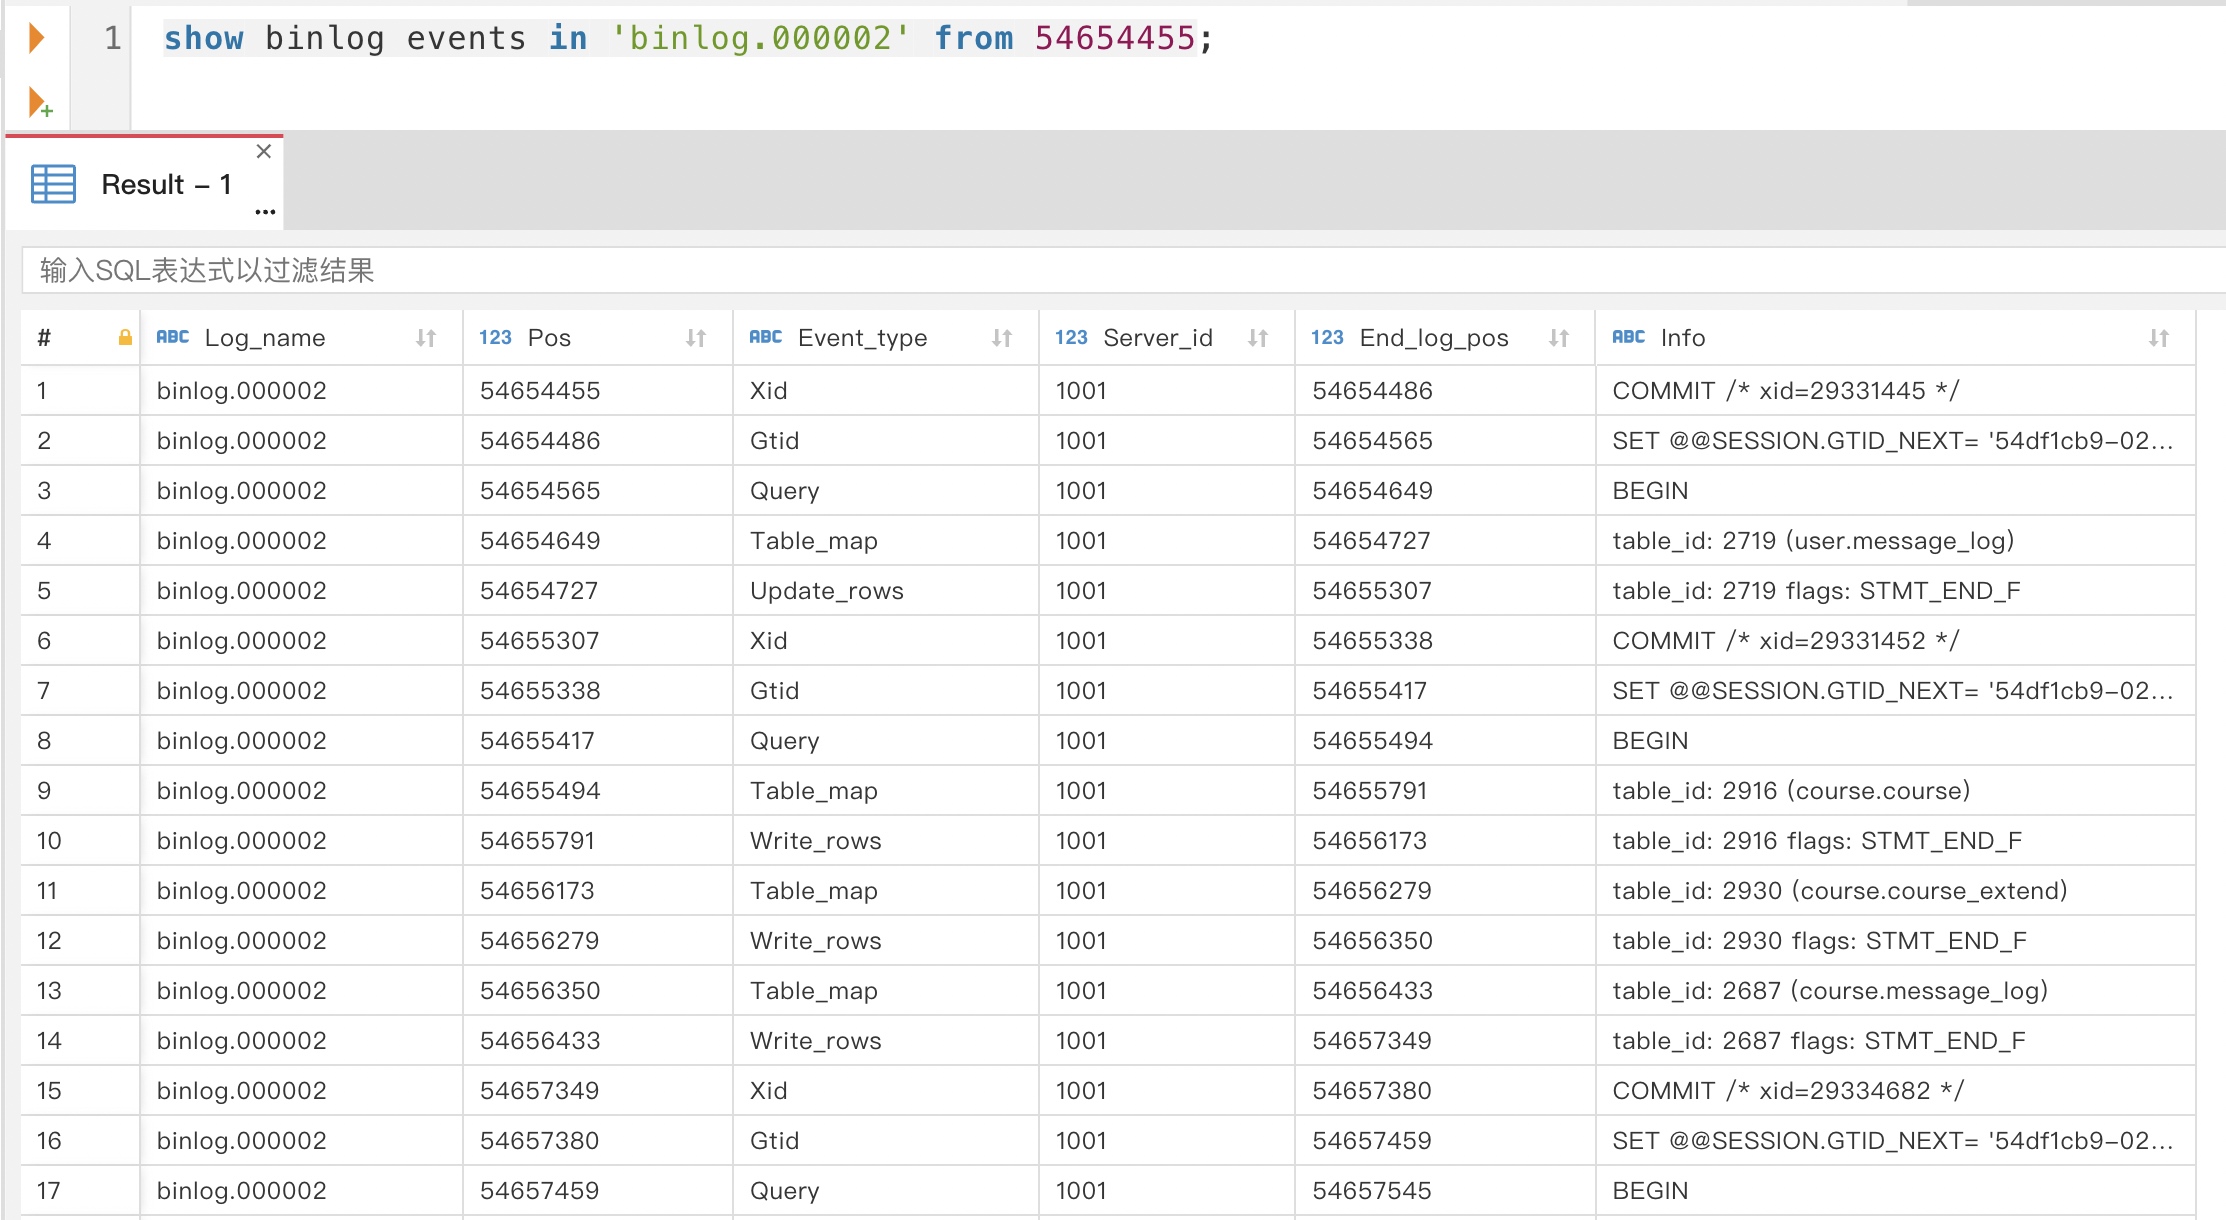Open the Result tab three-dots menu
Viewport: 2226px width, 1220px height.
(265, 212)
